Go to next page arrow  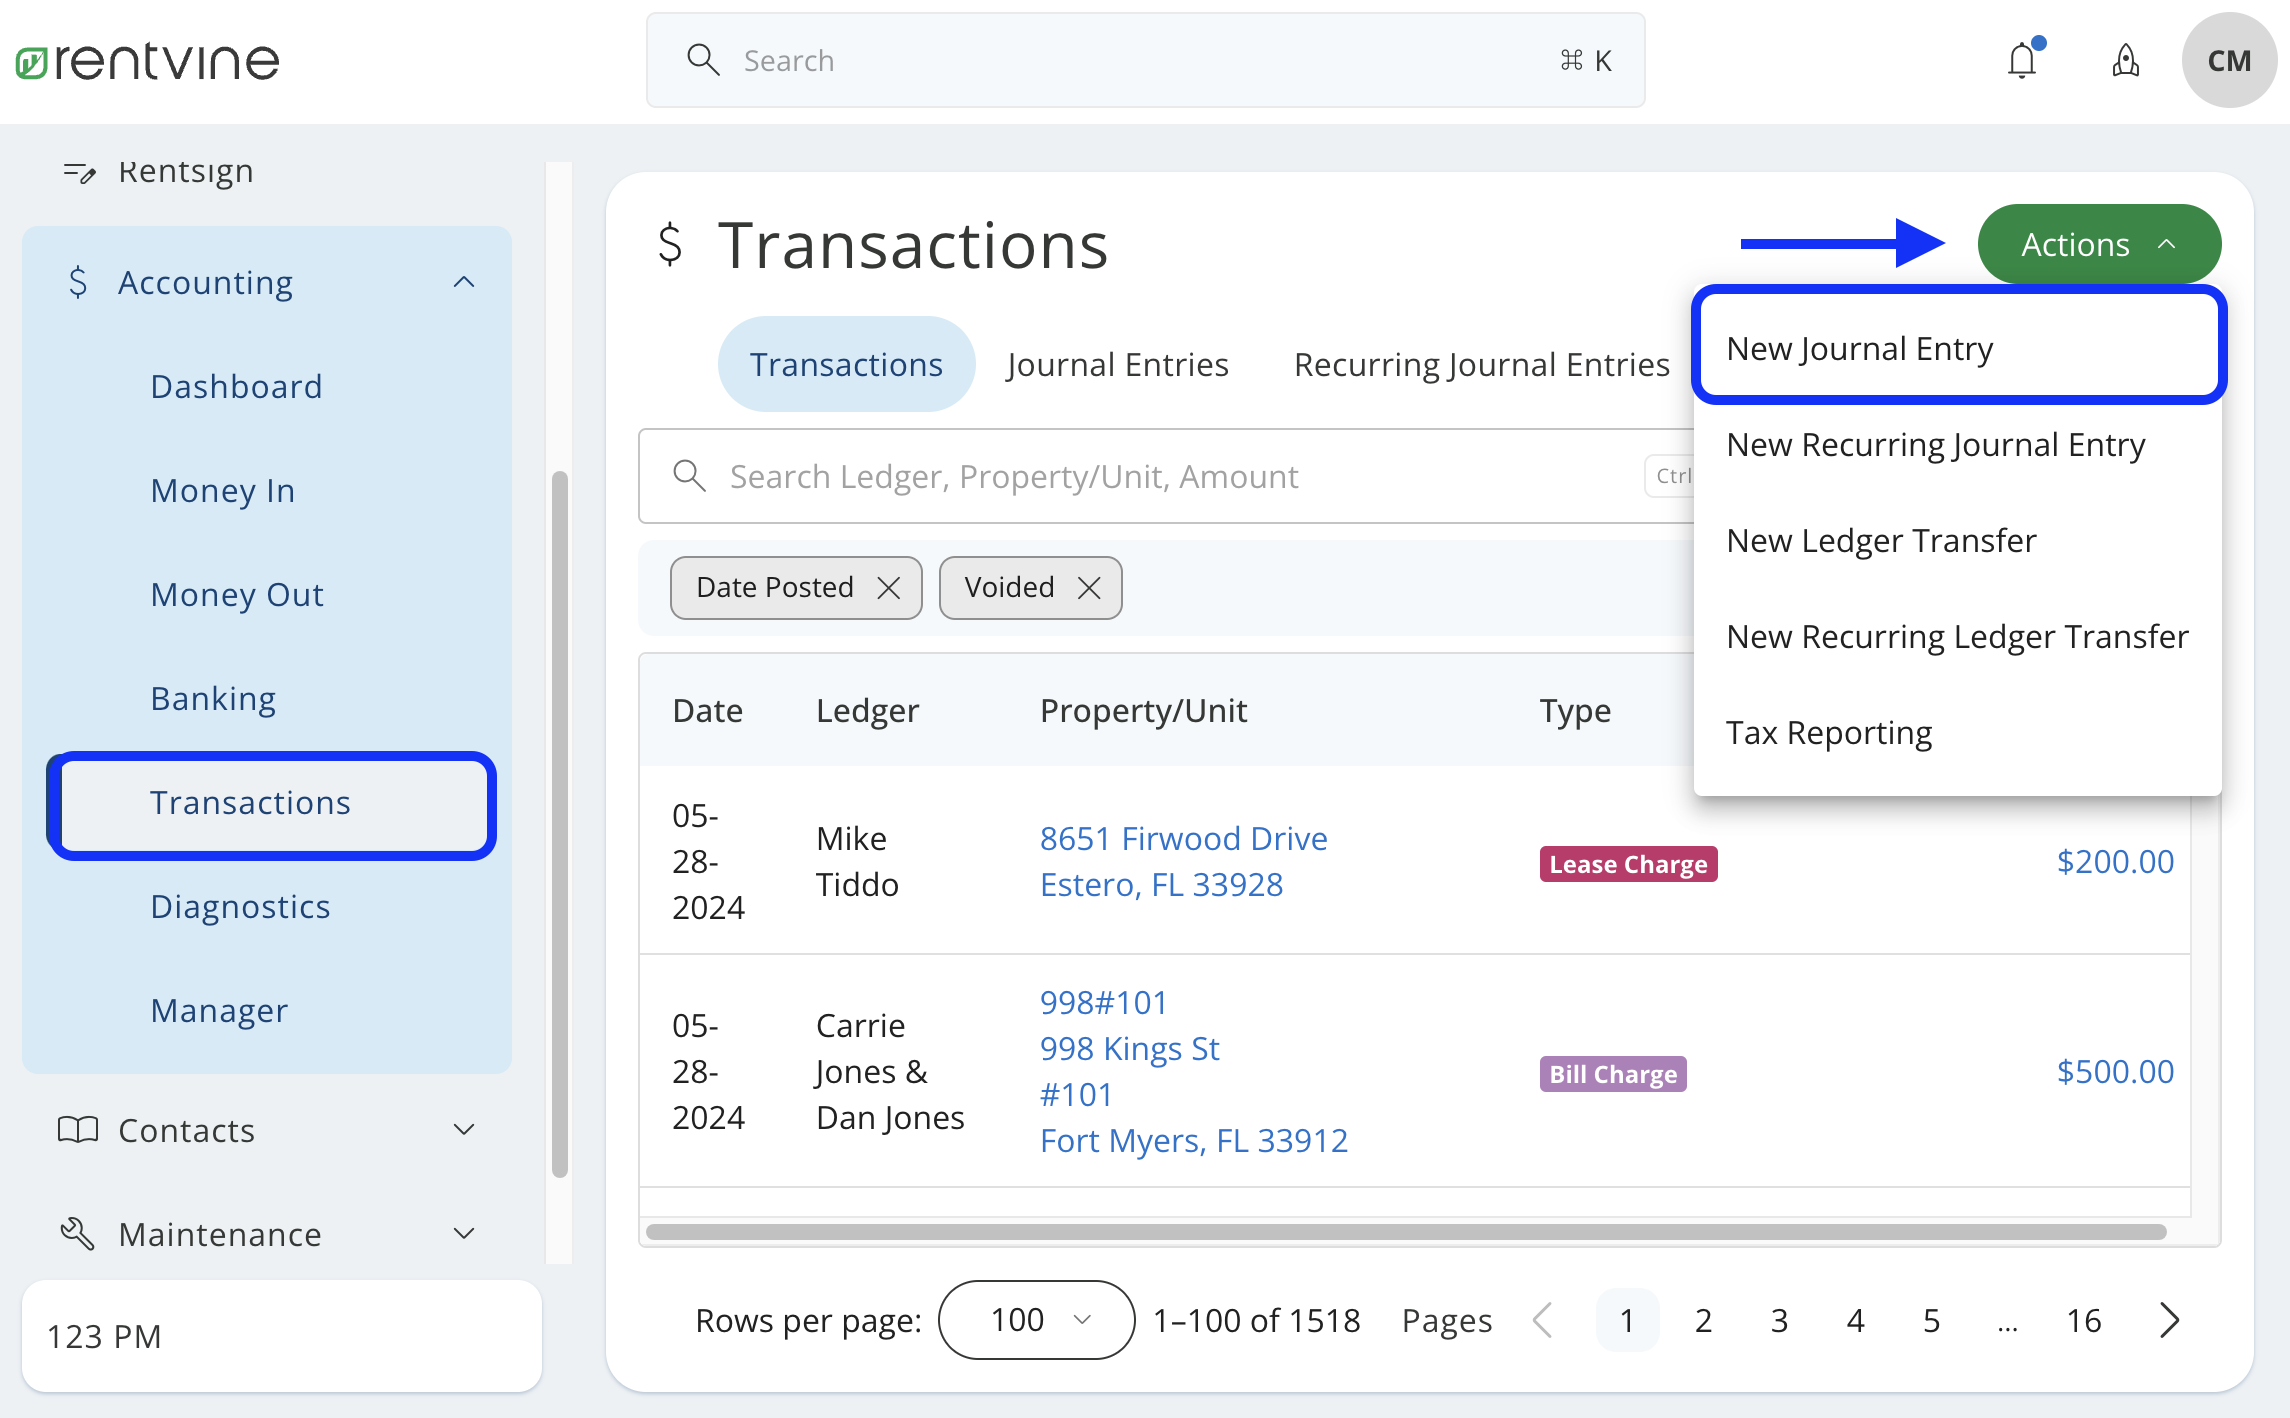coord(2168,1320)
